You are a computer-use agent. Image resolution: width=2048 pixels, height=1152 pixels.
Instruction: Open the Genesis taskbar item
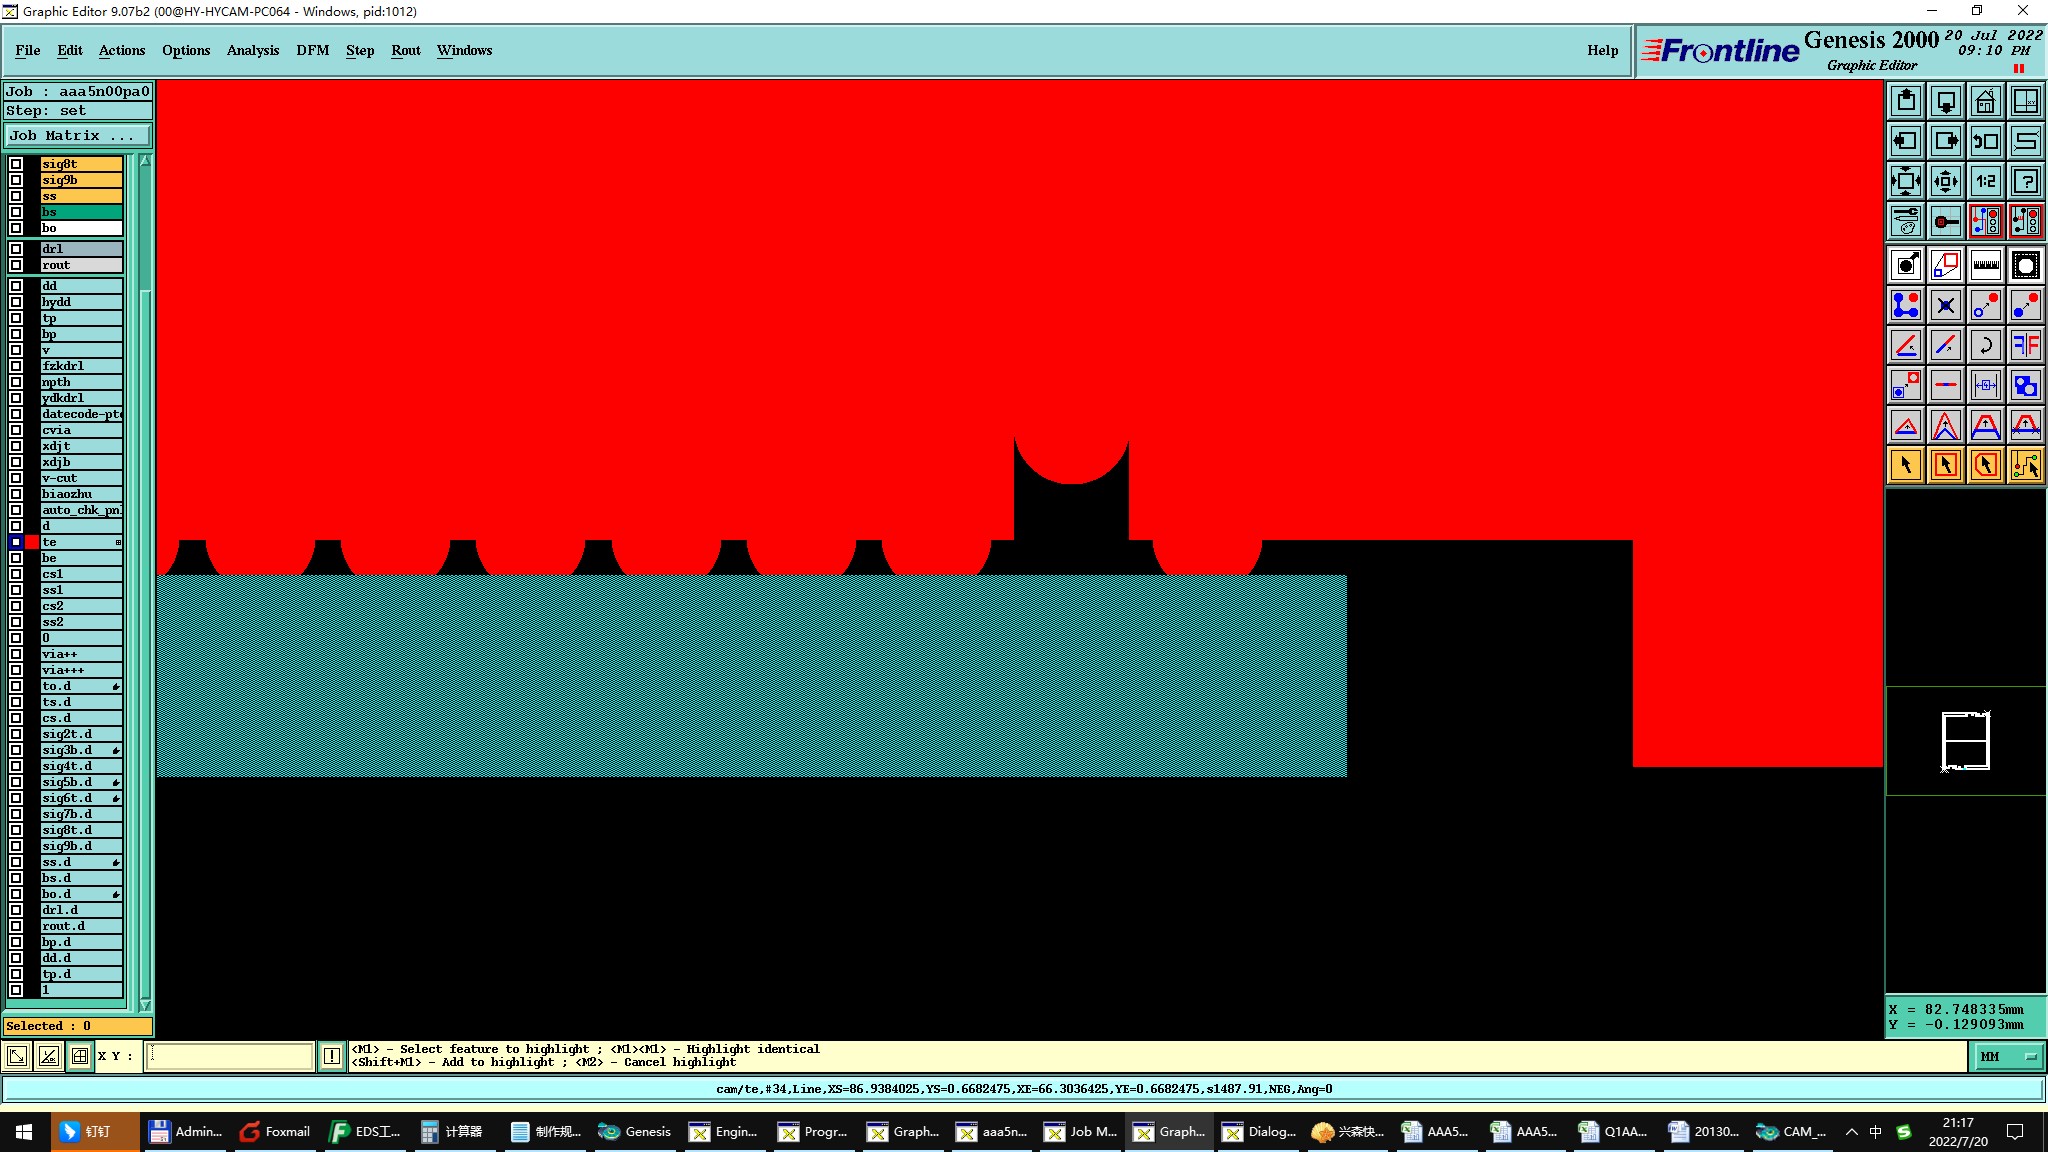pos(635,1131)
